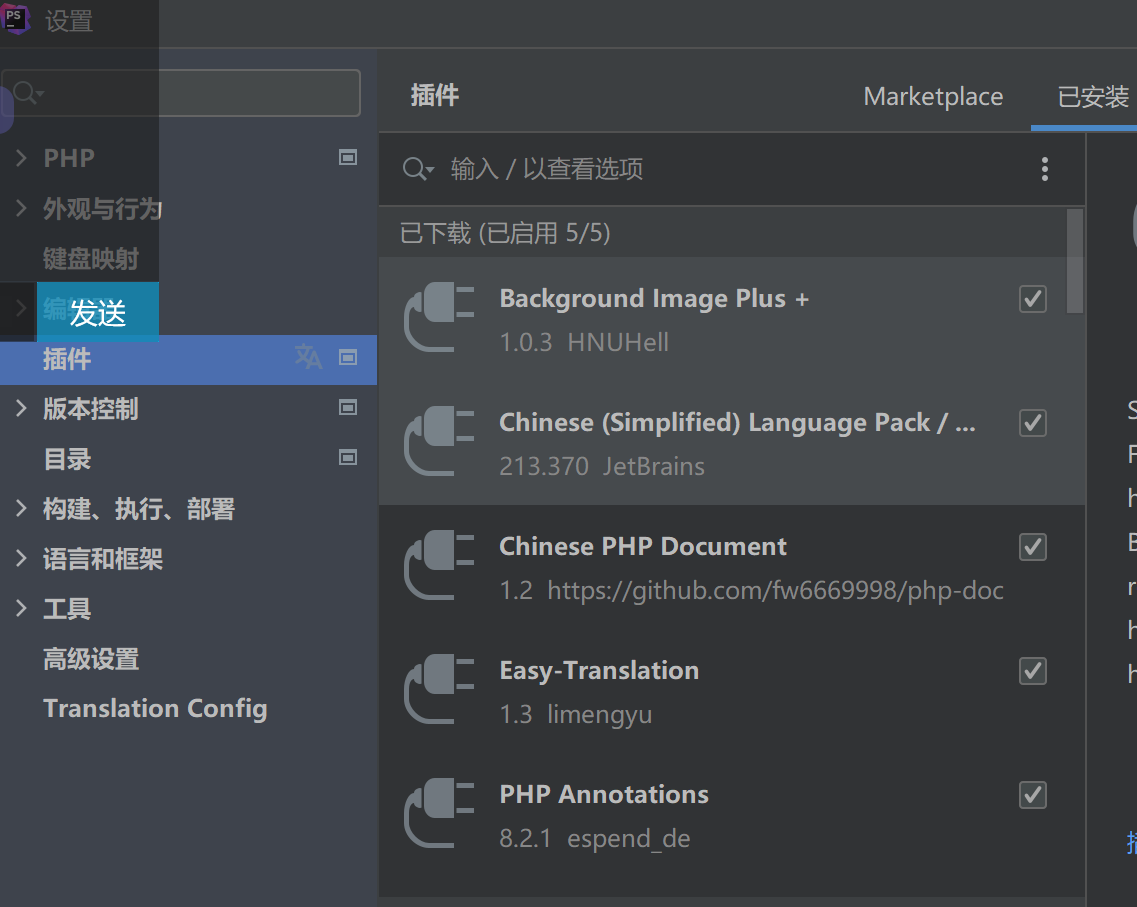Expand the 版本控制 settings node
This screenshot has width=1137, height=907.
tap(21, 408)
